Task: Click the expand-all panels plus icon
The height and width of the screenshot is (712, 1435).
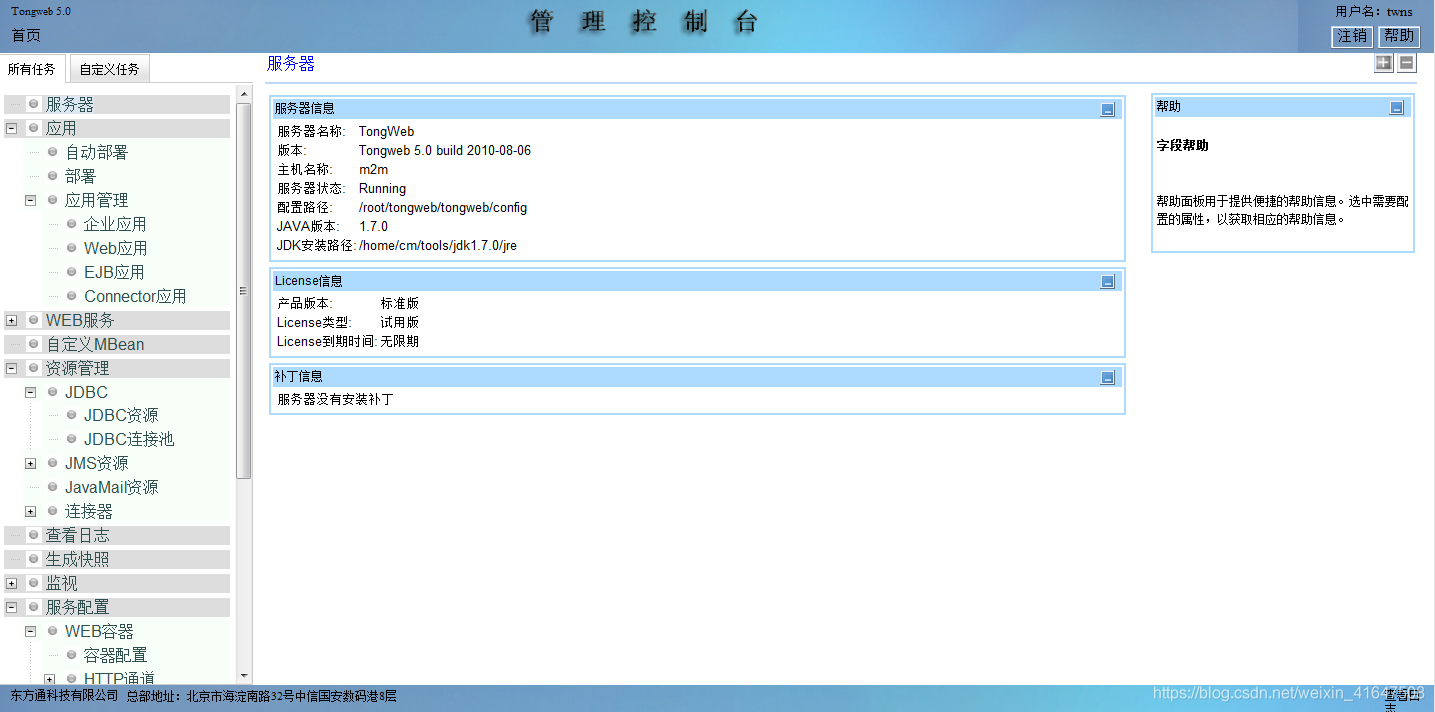Action: (1383, 63)
